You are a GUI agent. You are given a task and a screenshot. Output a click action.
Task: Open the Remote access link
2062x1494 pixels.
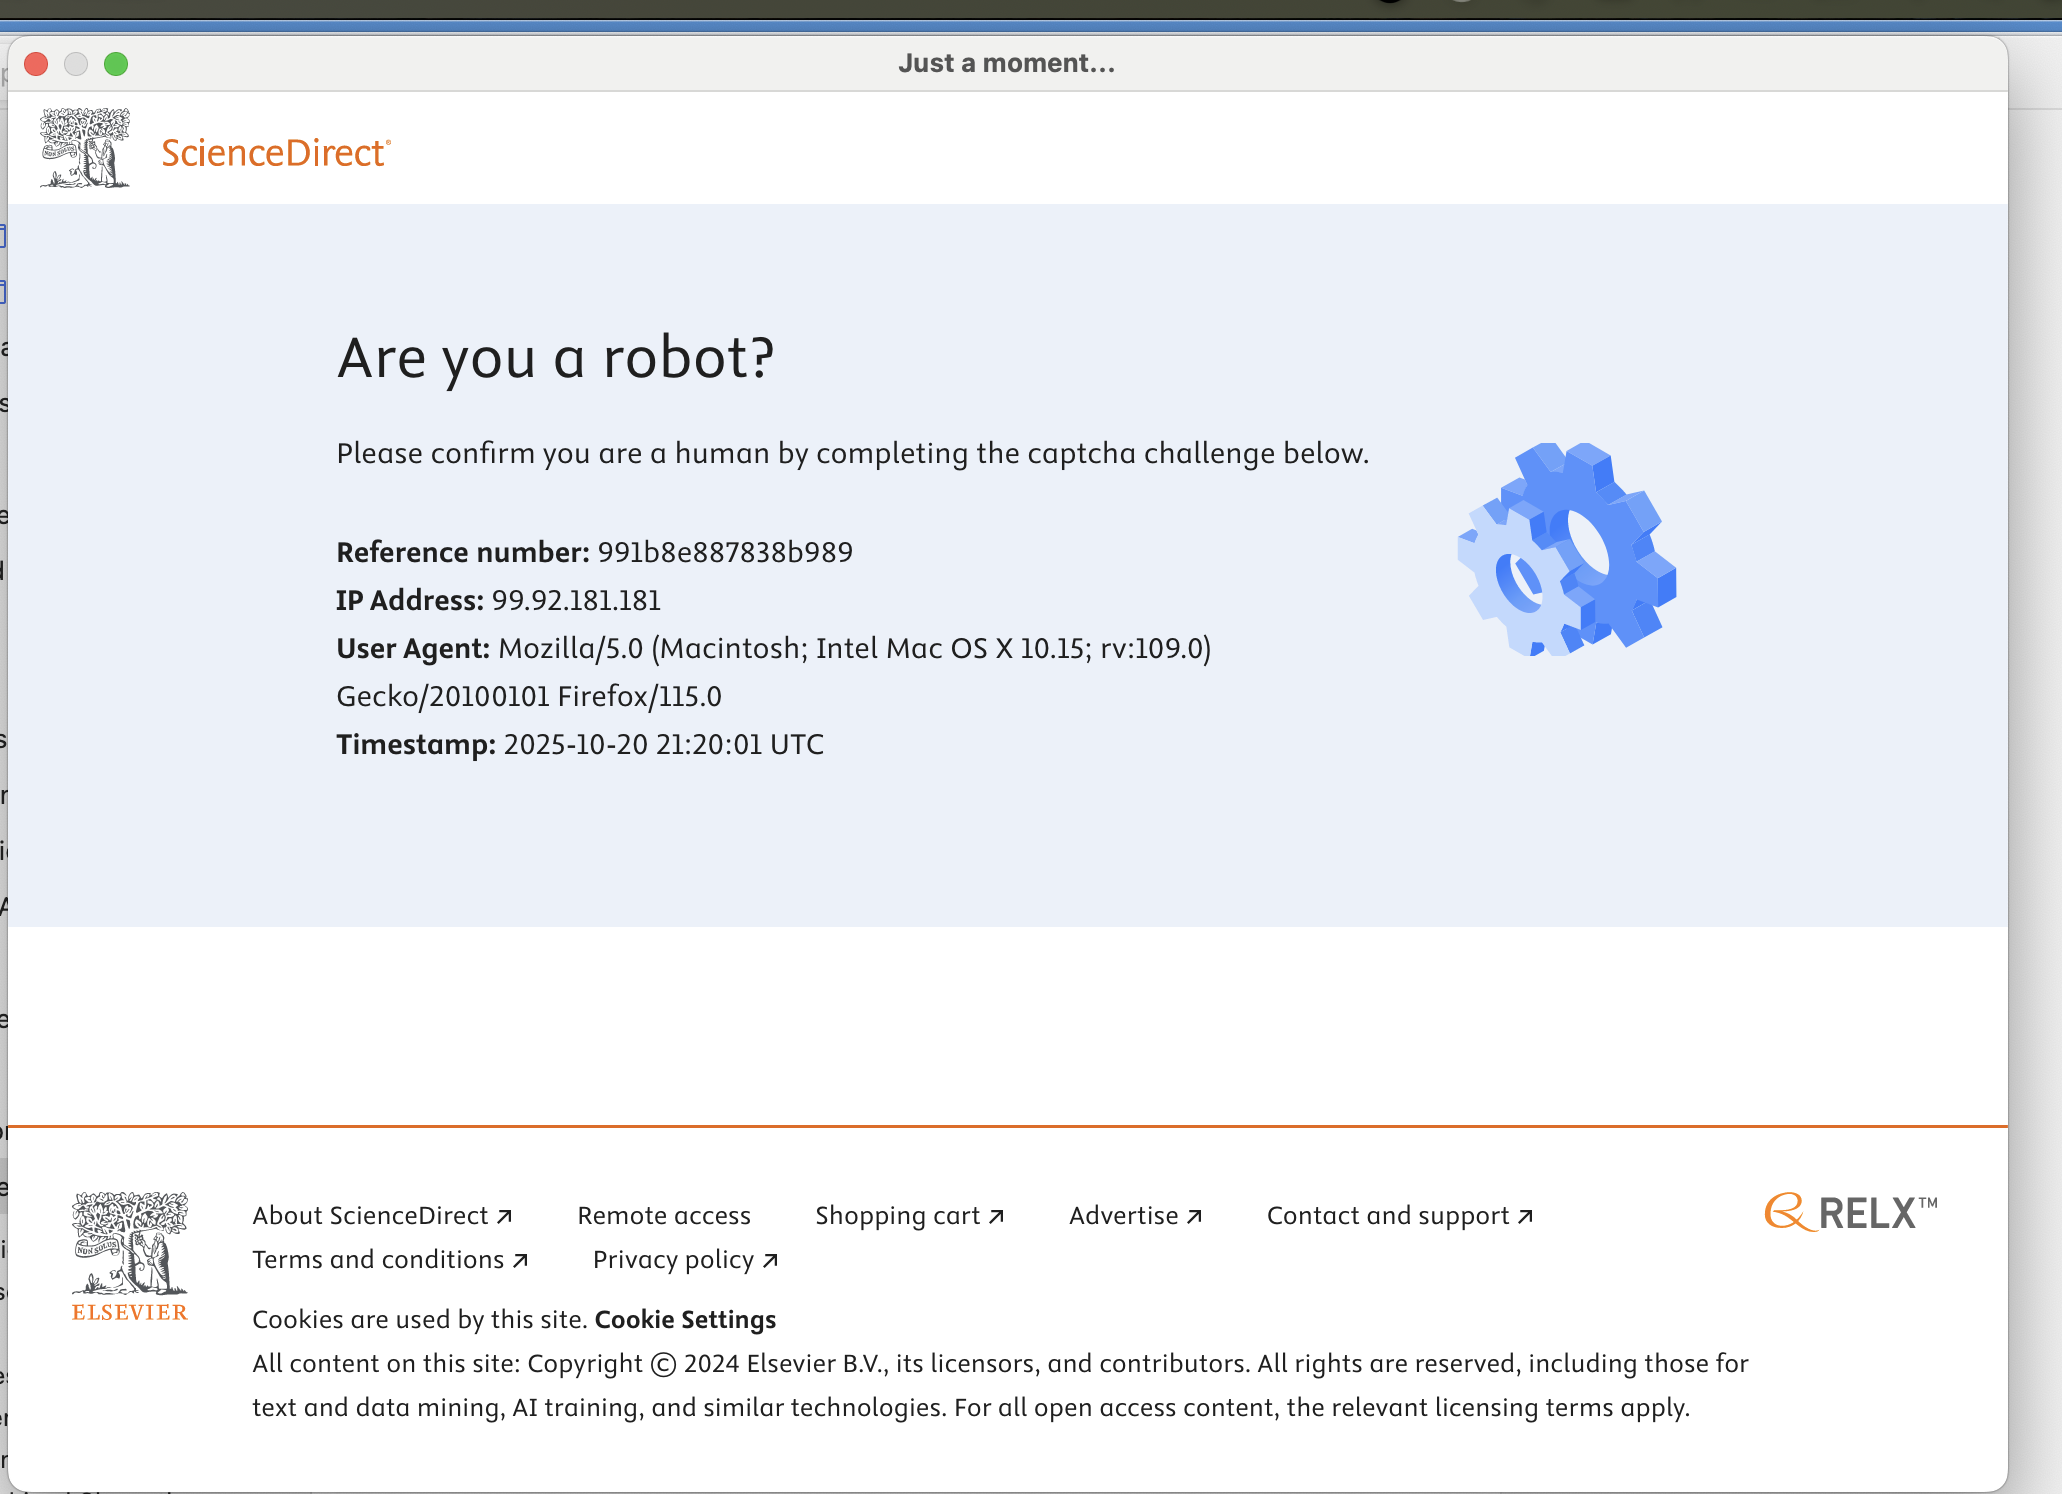[x=664, y=1216]
